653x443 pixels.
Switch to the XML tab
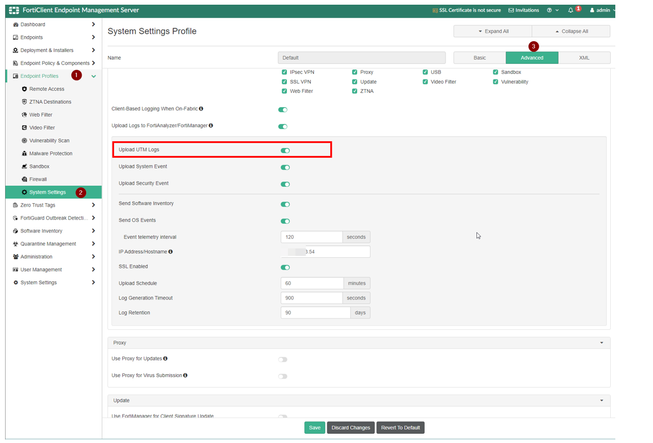(x=584, y=58)
